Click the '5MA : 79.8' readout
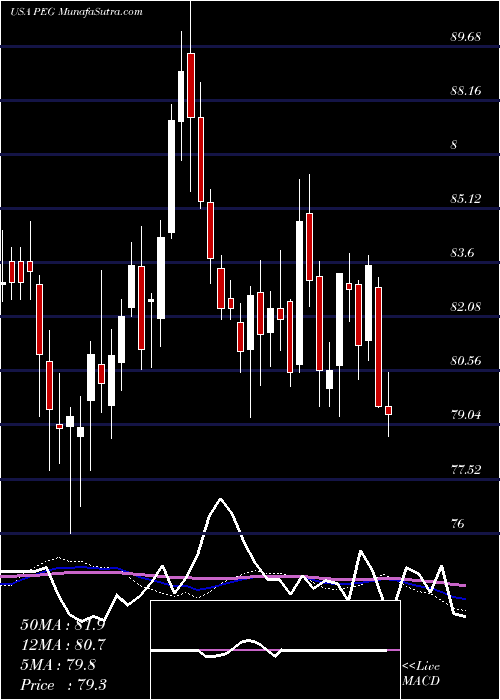500x700 pixels. [58, 665]
